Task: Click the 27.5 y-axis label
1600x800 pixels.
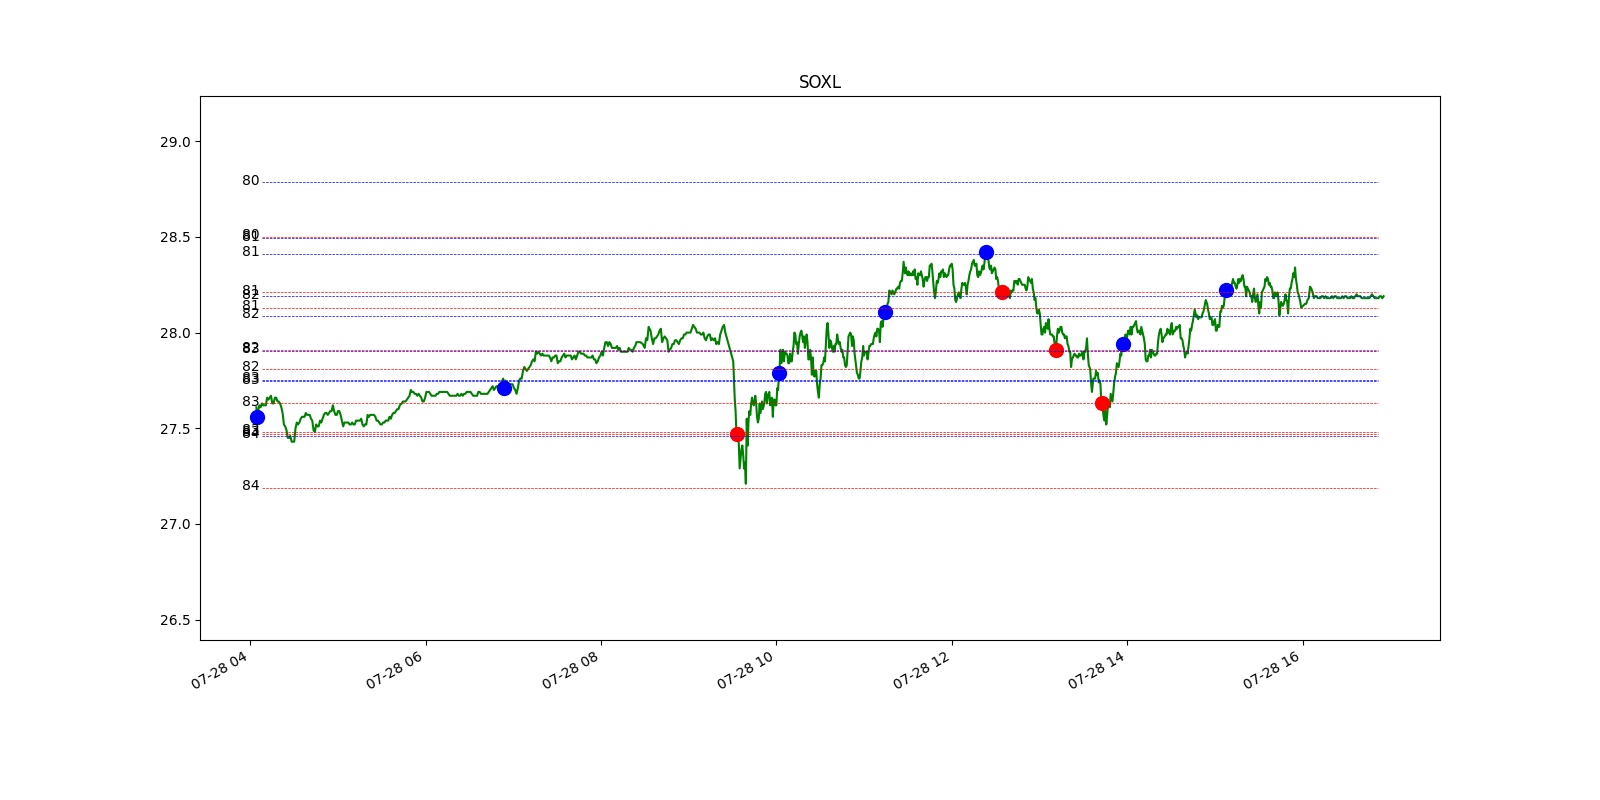Action: (175, 429)
